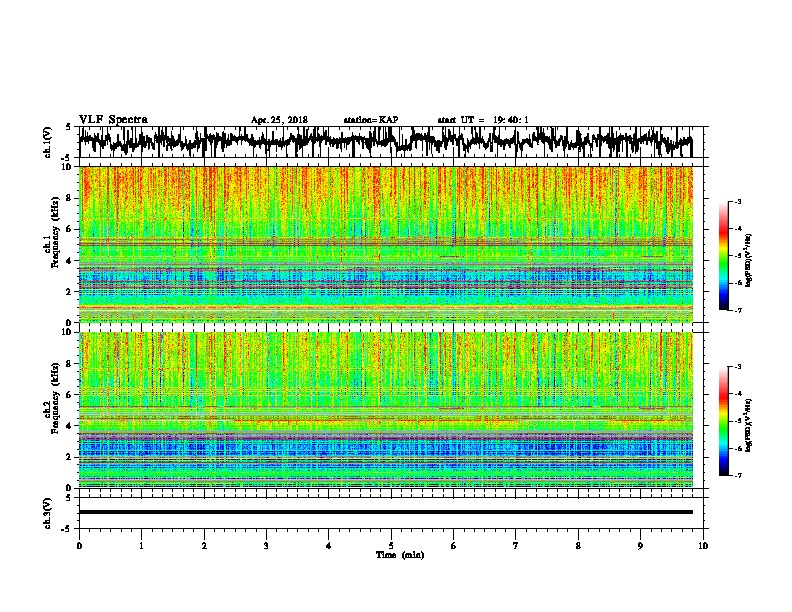Click the ch.1(V) waveform axis label
Viewport: 792px width, 612px height.
click(x=48, y=142)
